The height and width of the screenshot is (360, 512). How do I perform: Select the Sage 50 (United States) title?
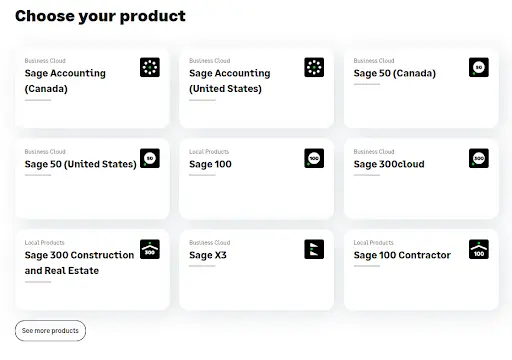coord(80,164)
